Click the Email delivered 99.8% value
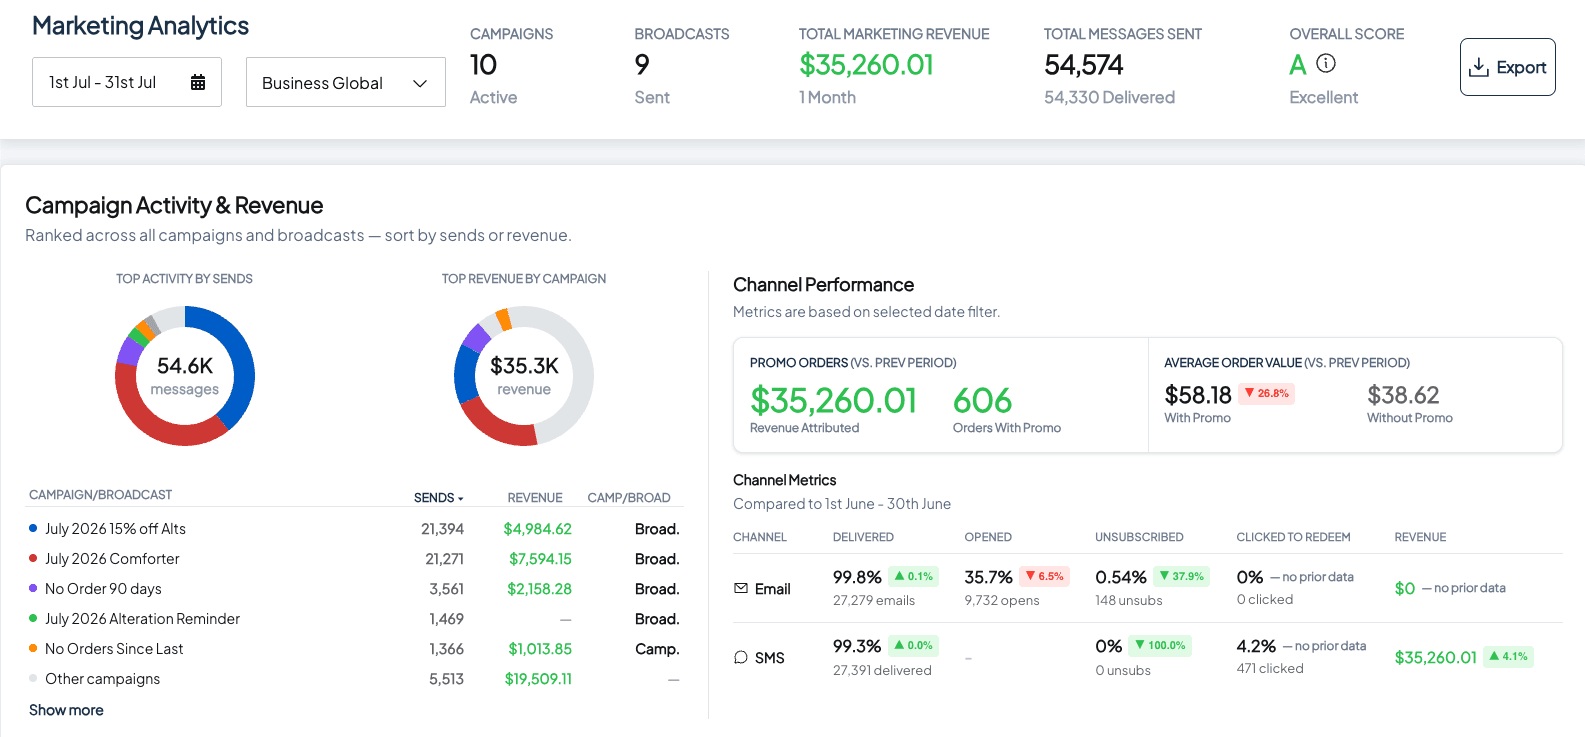Viewport: 1585px width, 737px height. [x=857, y=577]
